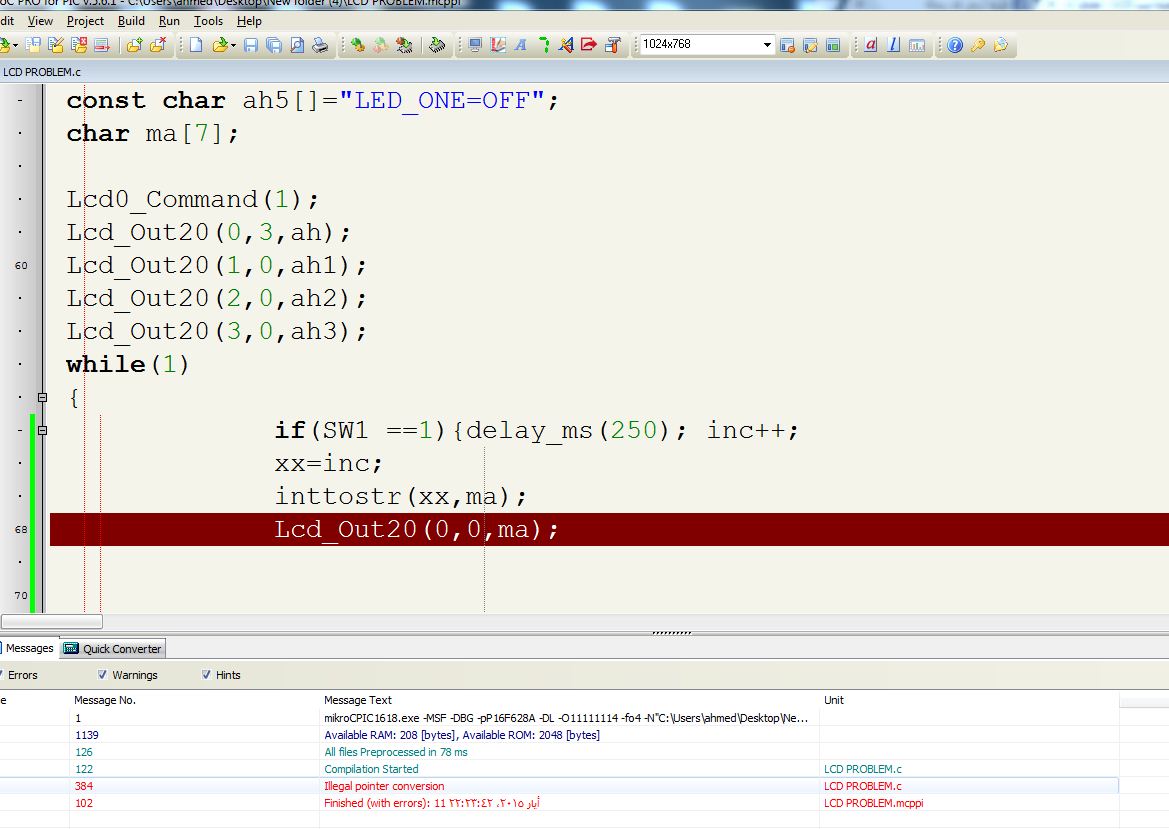Open the Help menu

pos(249,21)
